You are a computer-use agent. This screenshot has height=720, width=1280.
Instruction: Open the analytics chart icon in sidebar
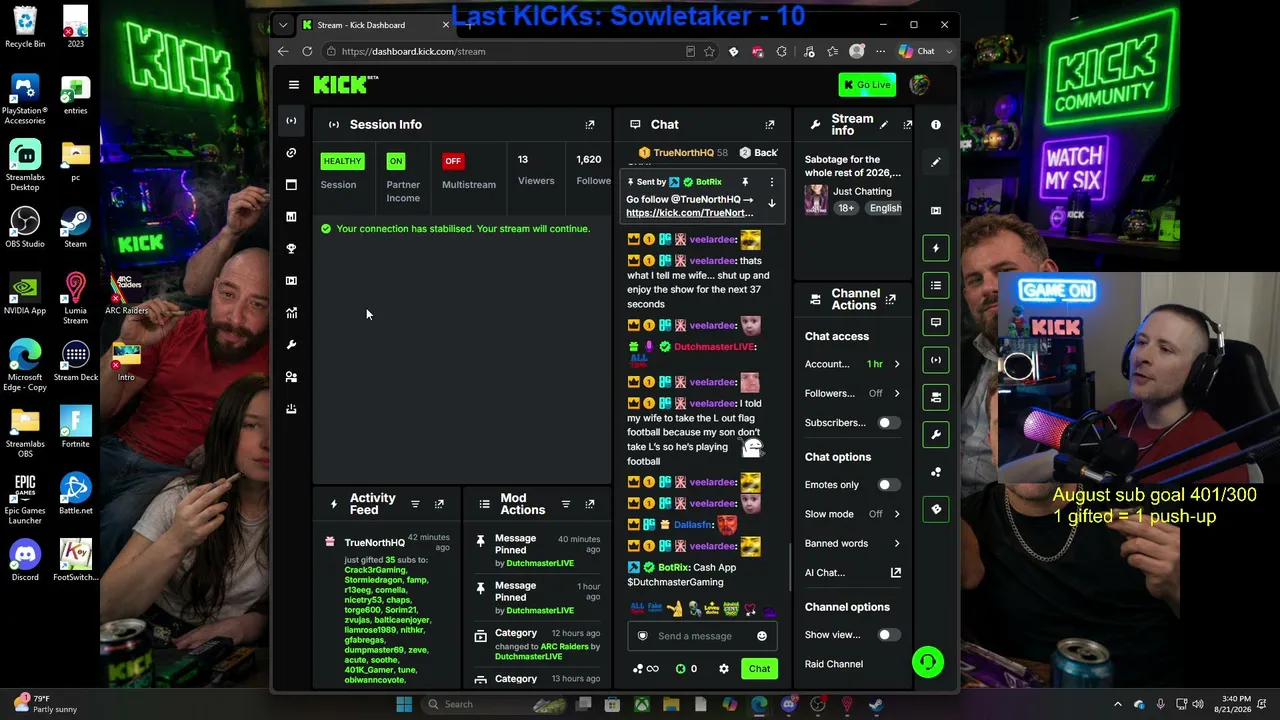point(291,313)
